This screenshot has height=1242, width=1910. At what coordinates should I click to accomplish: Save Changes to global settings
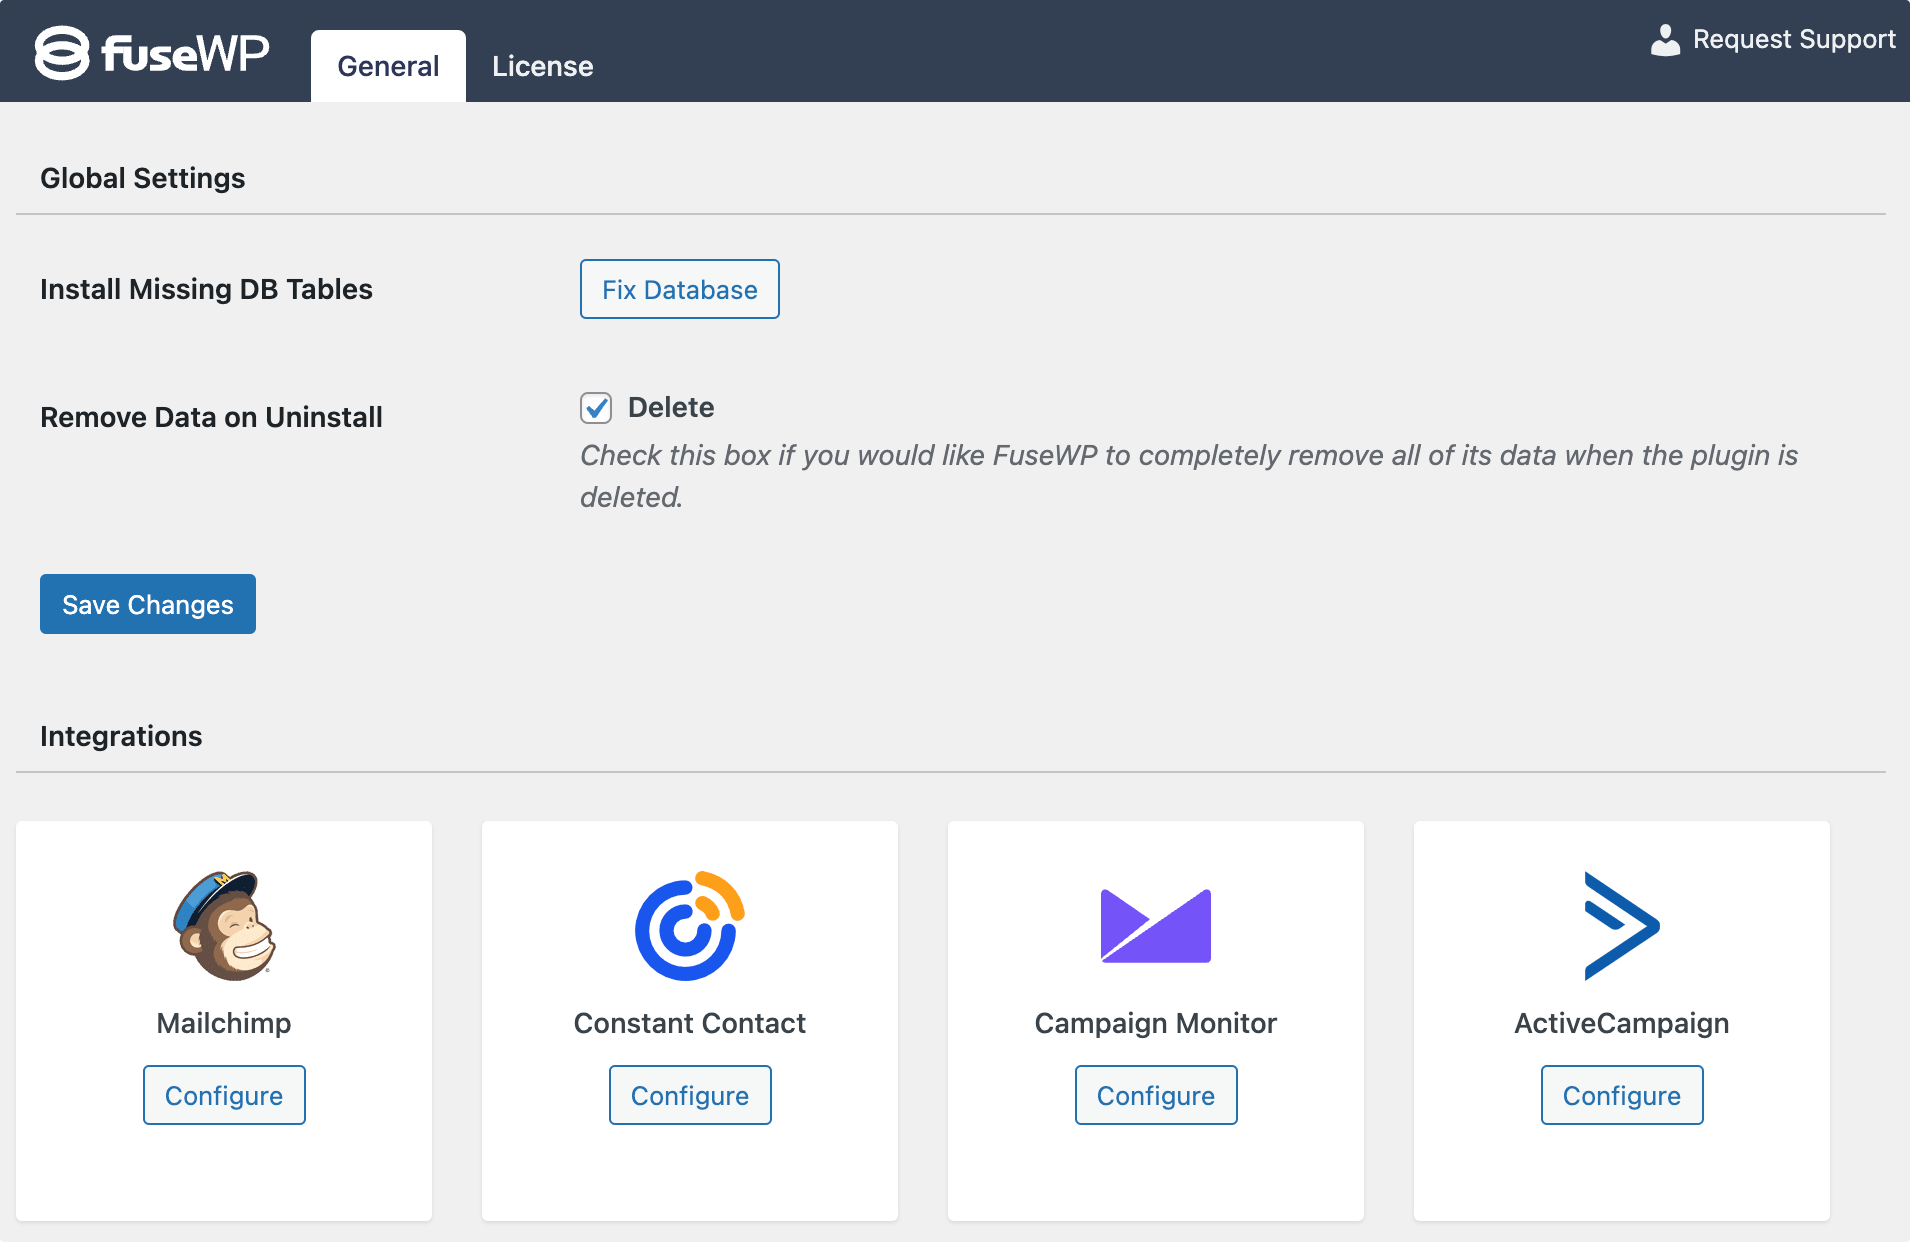coord(148,604)
